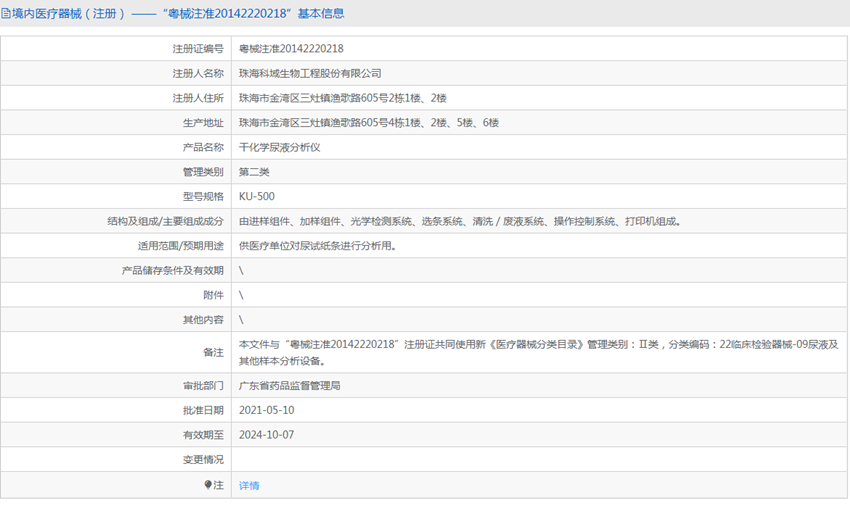Click the 有效期至 label
The image size is (850, 505).
tap(203, 435)
